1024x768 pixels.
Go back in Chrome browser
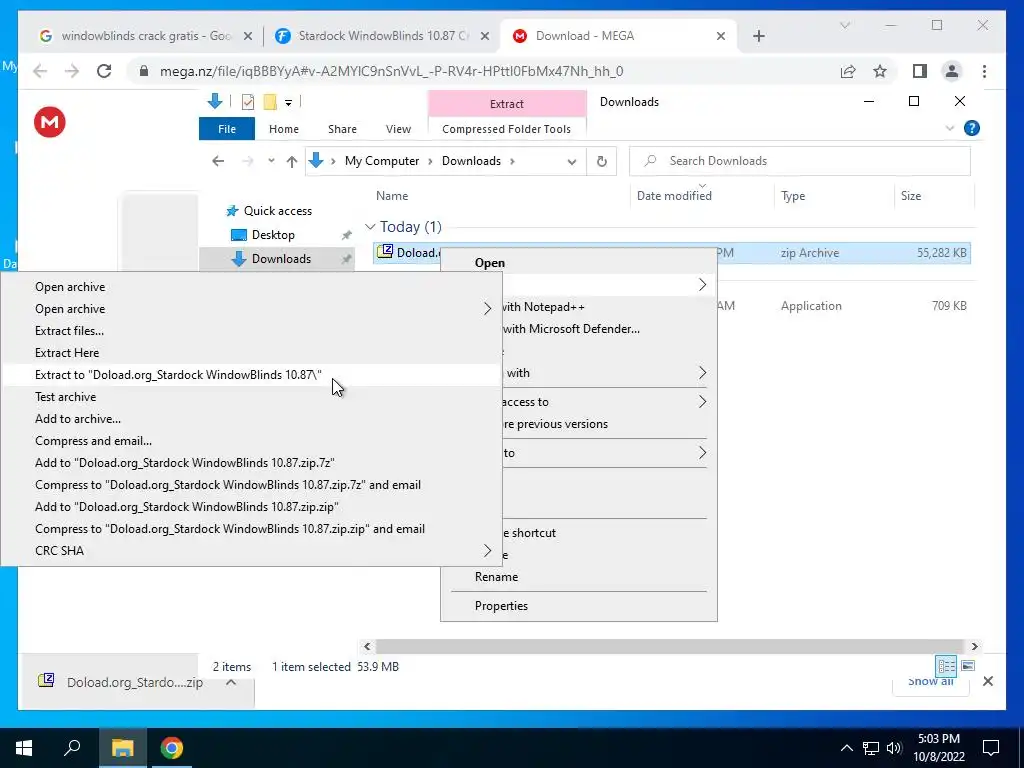[x=40, y=71]
